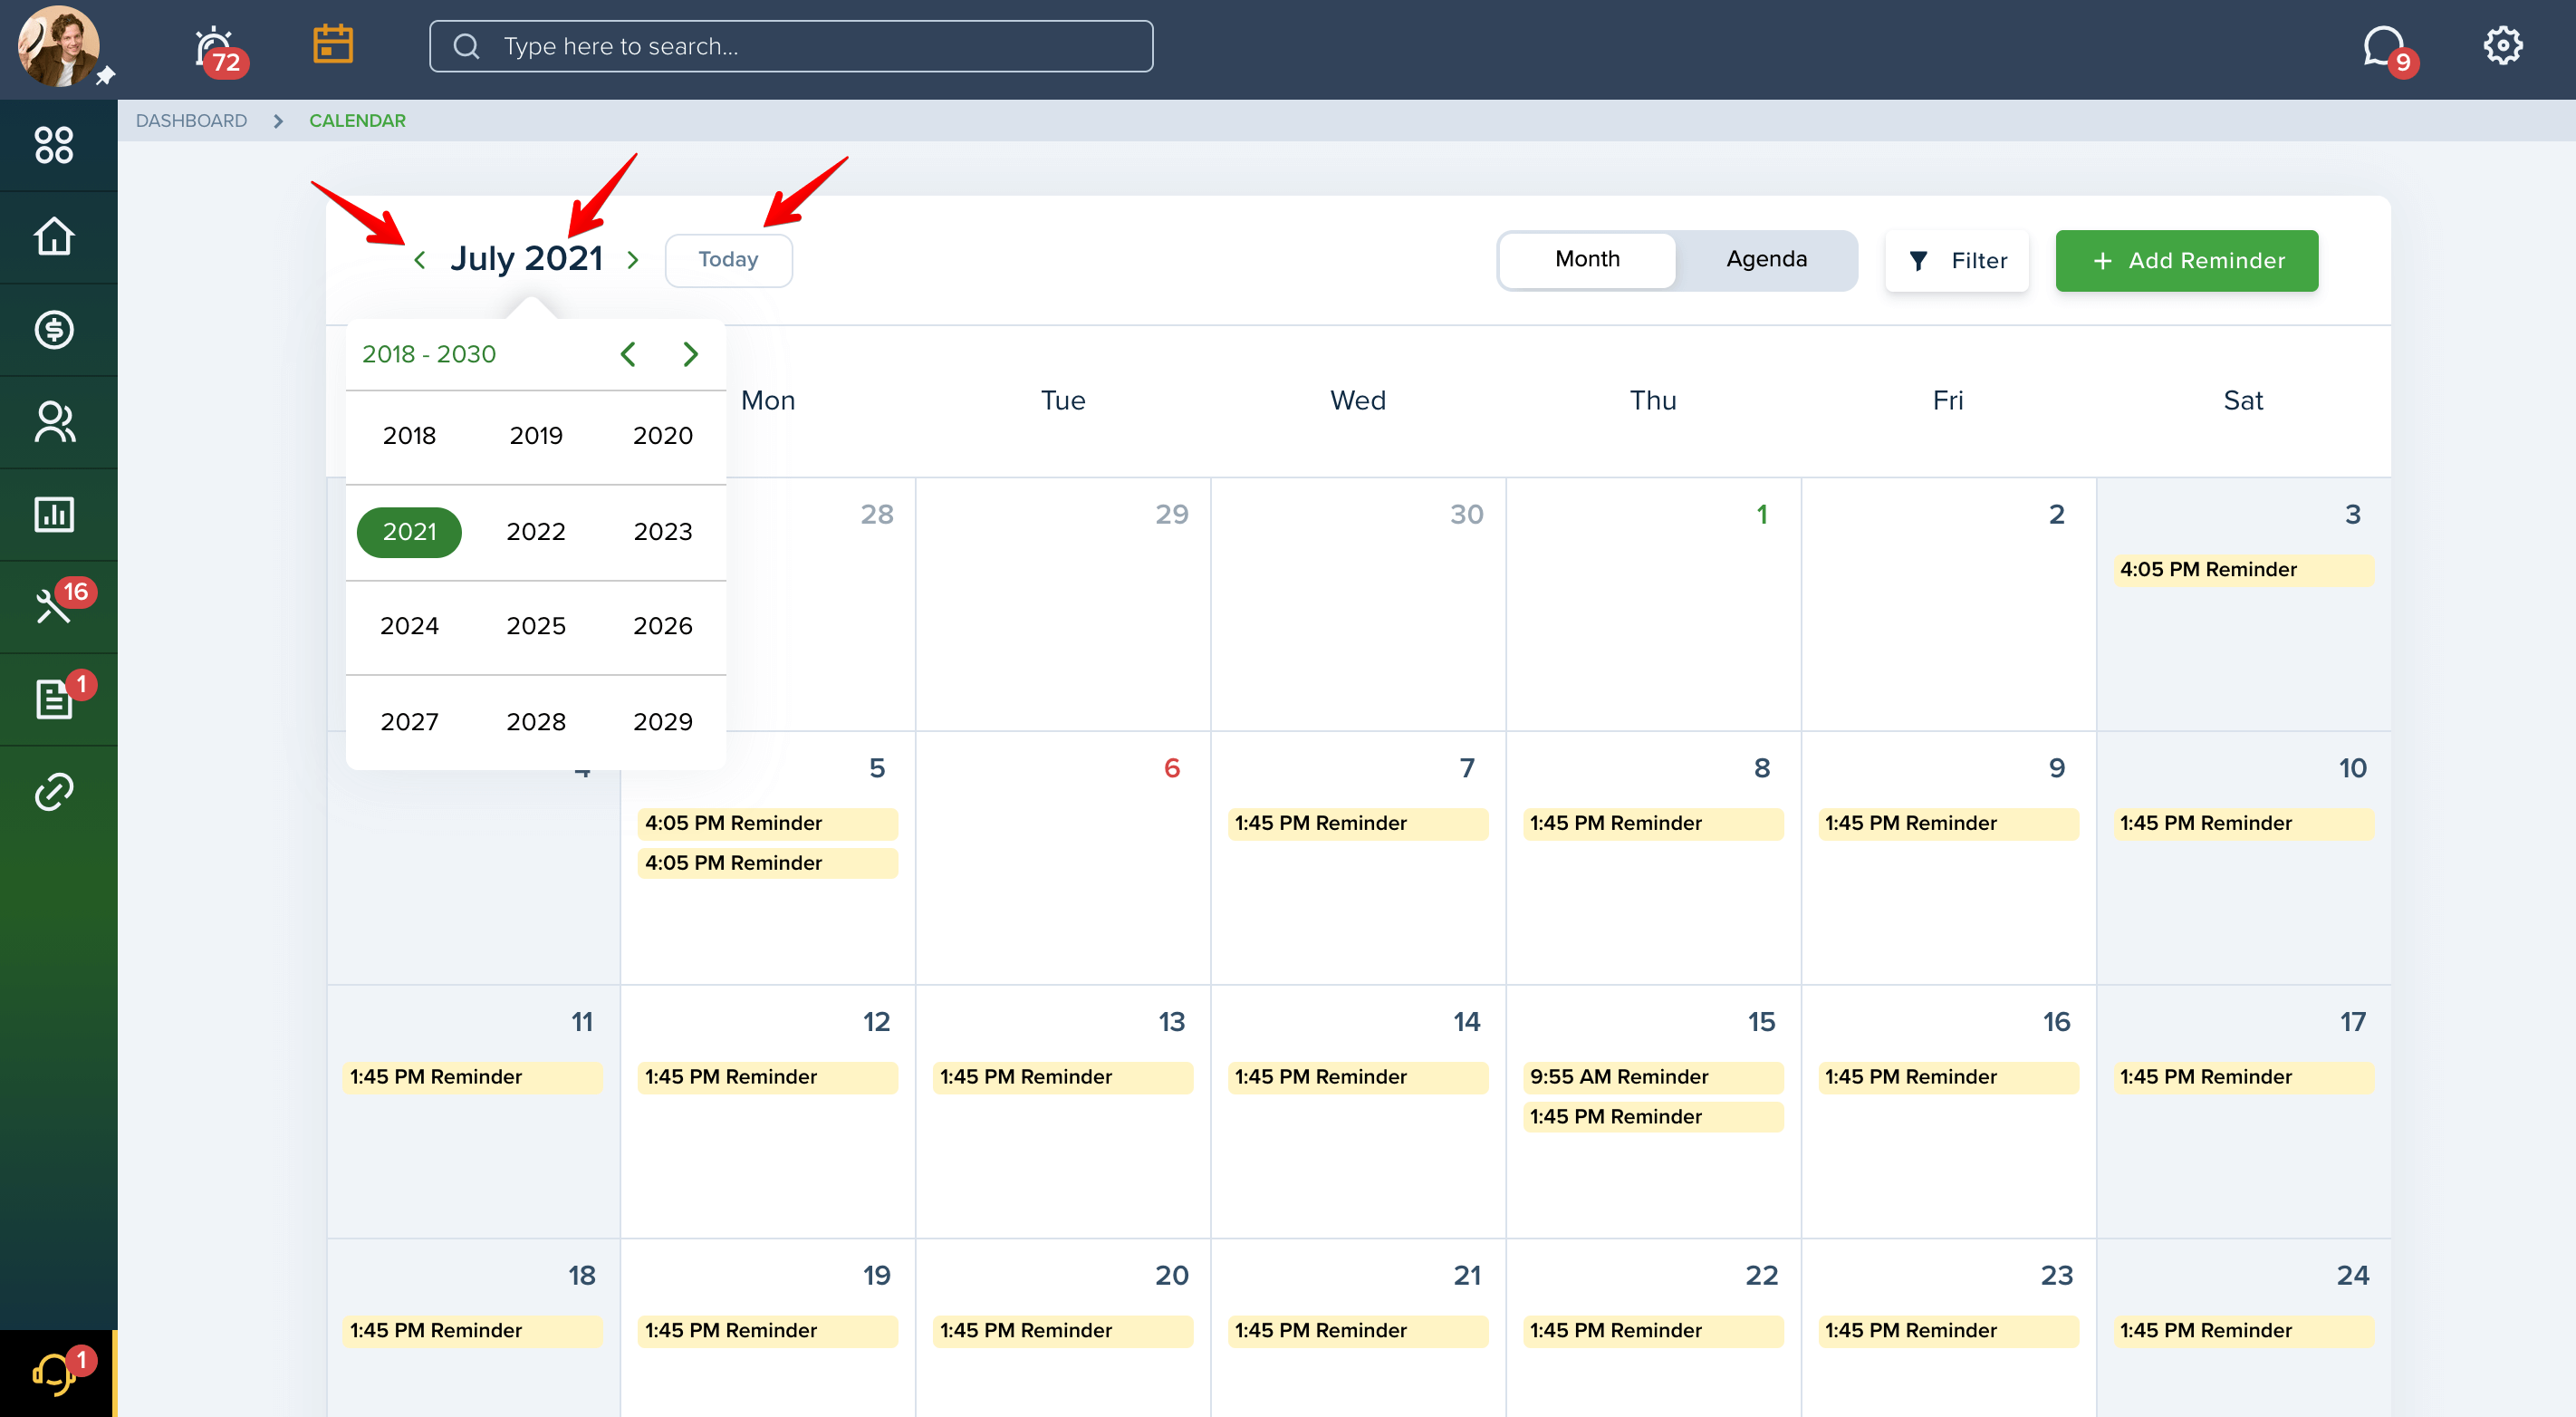Open 1:45 PM Reminder on July 17
This screenshot has height=1417, width=2576.
[x=2243, y=1078]
